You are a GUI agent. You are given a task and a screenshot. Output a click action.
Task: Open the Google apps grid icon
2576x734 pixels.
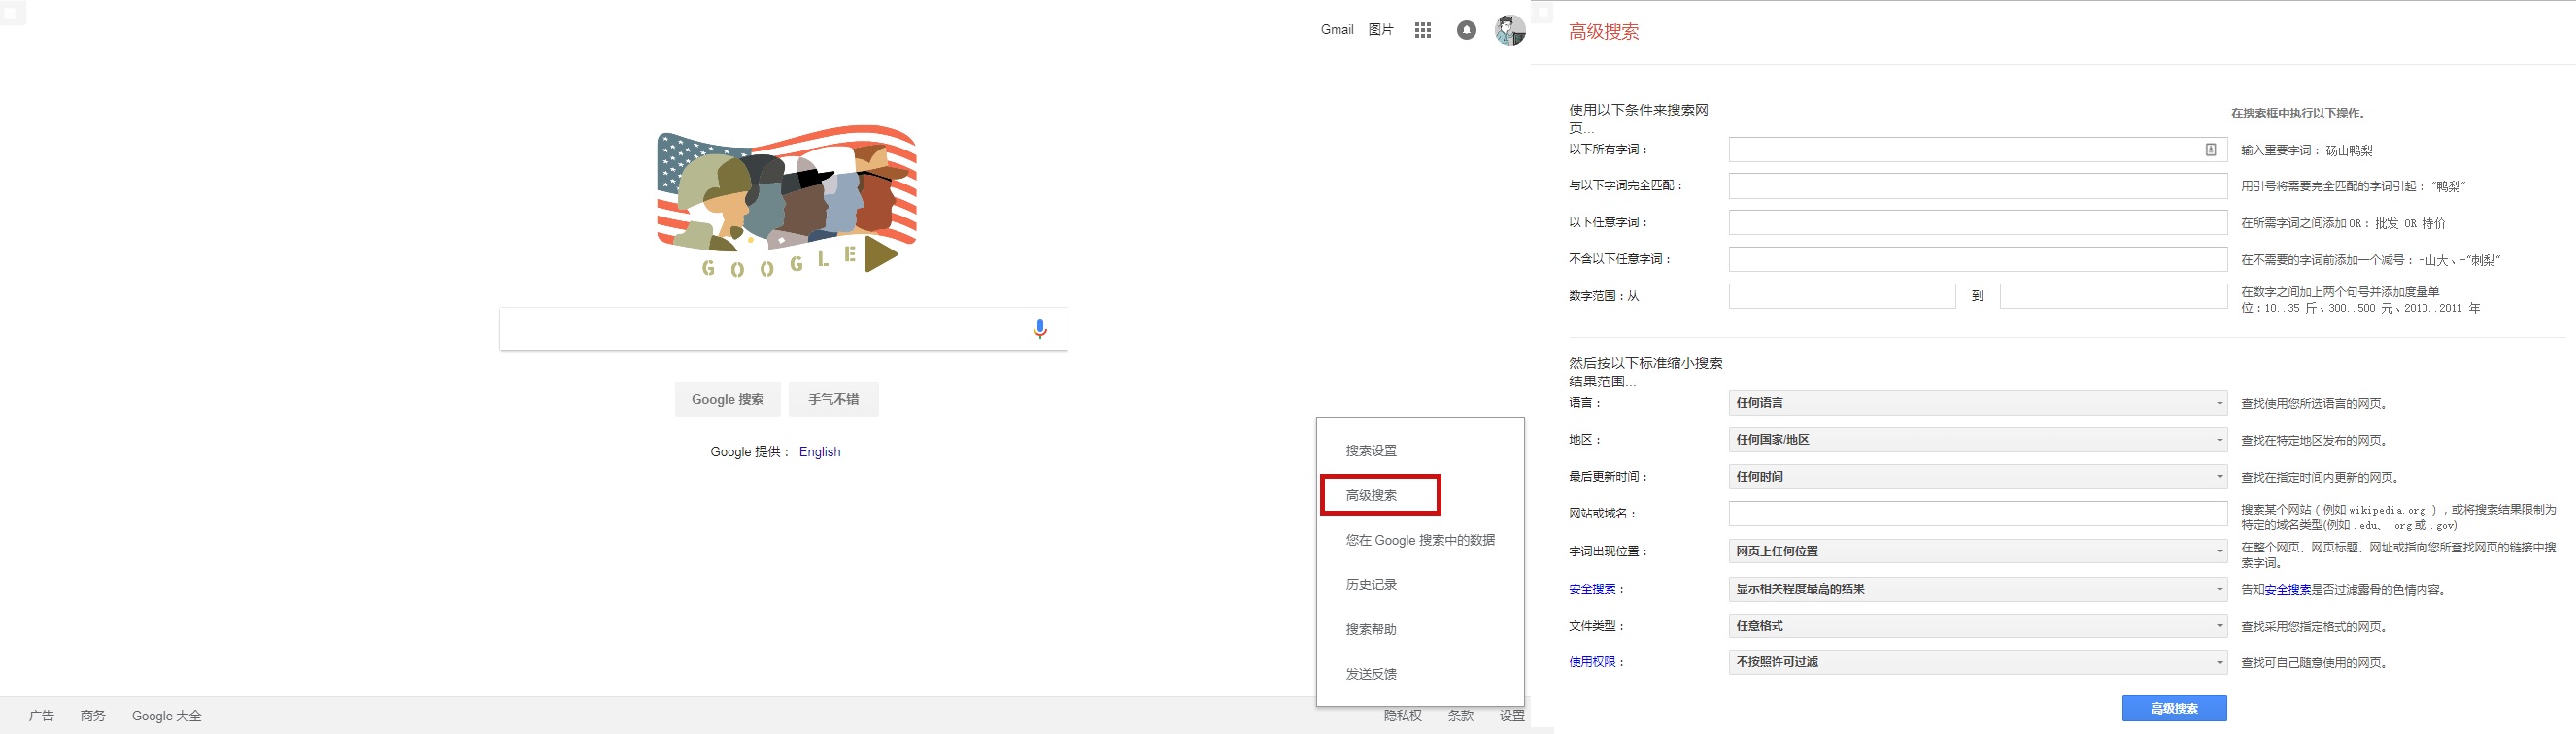click(x=1423, y=30)
